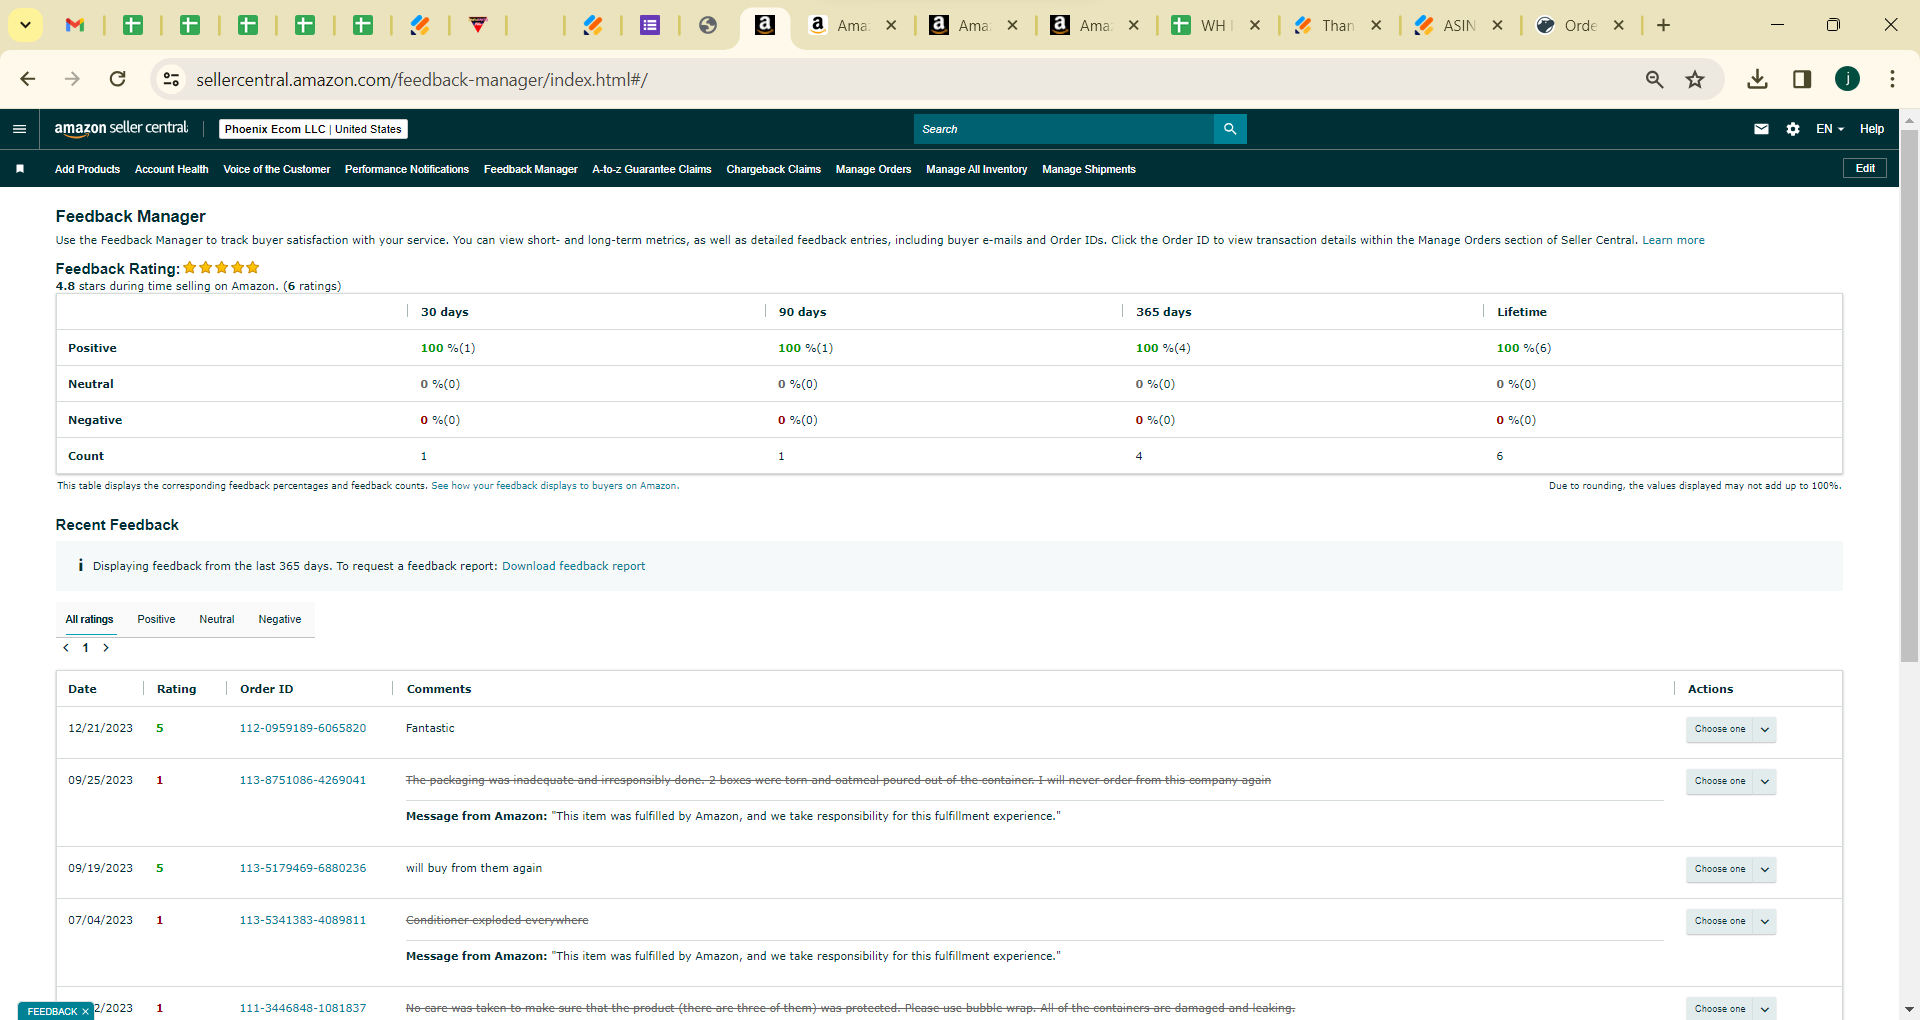Select the All ratings tab
Screen dimensions: 1920x1020
coord(90,620)
